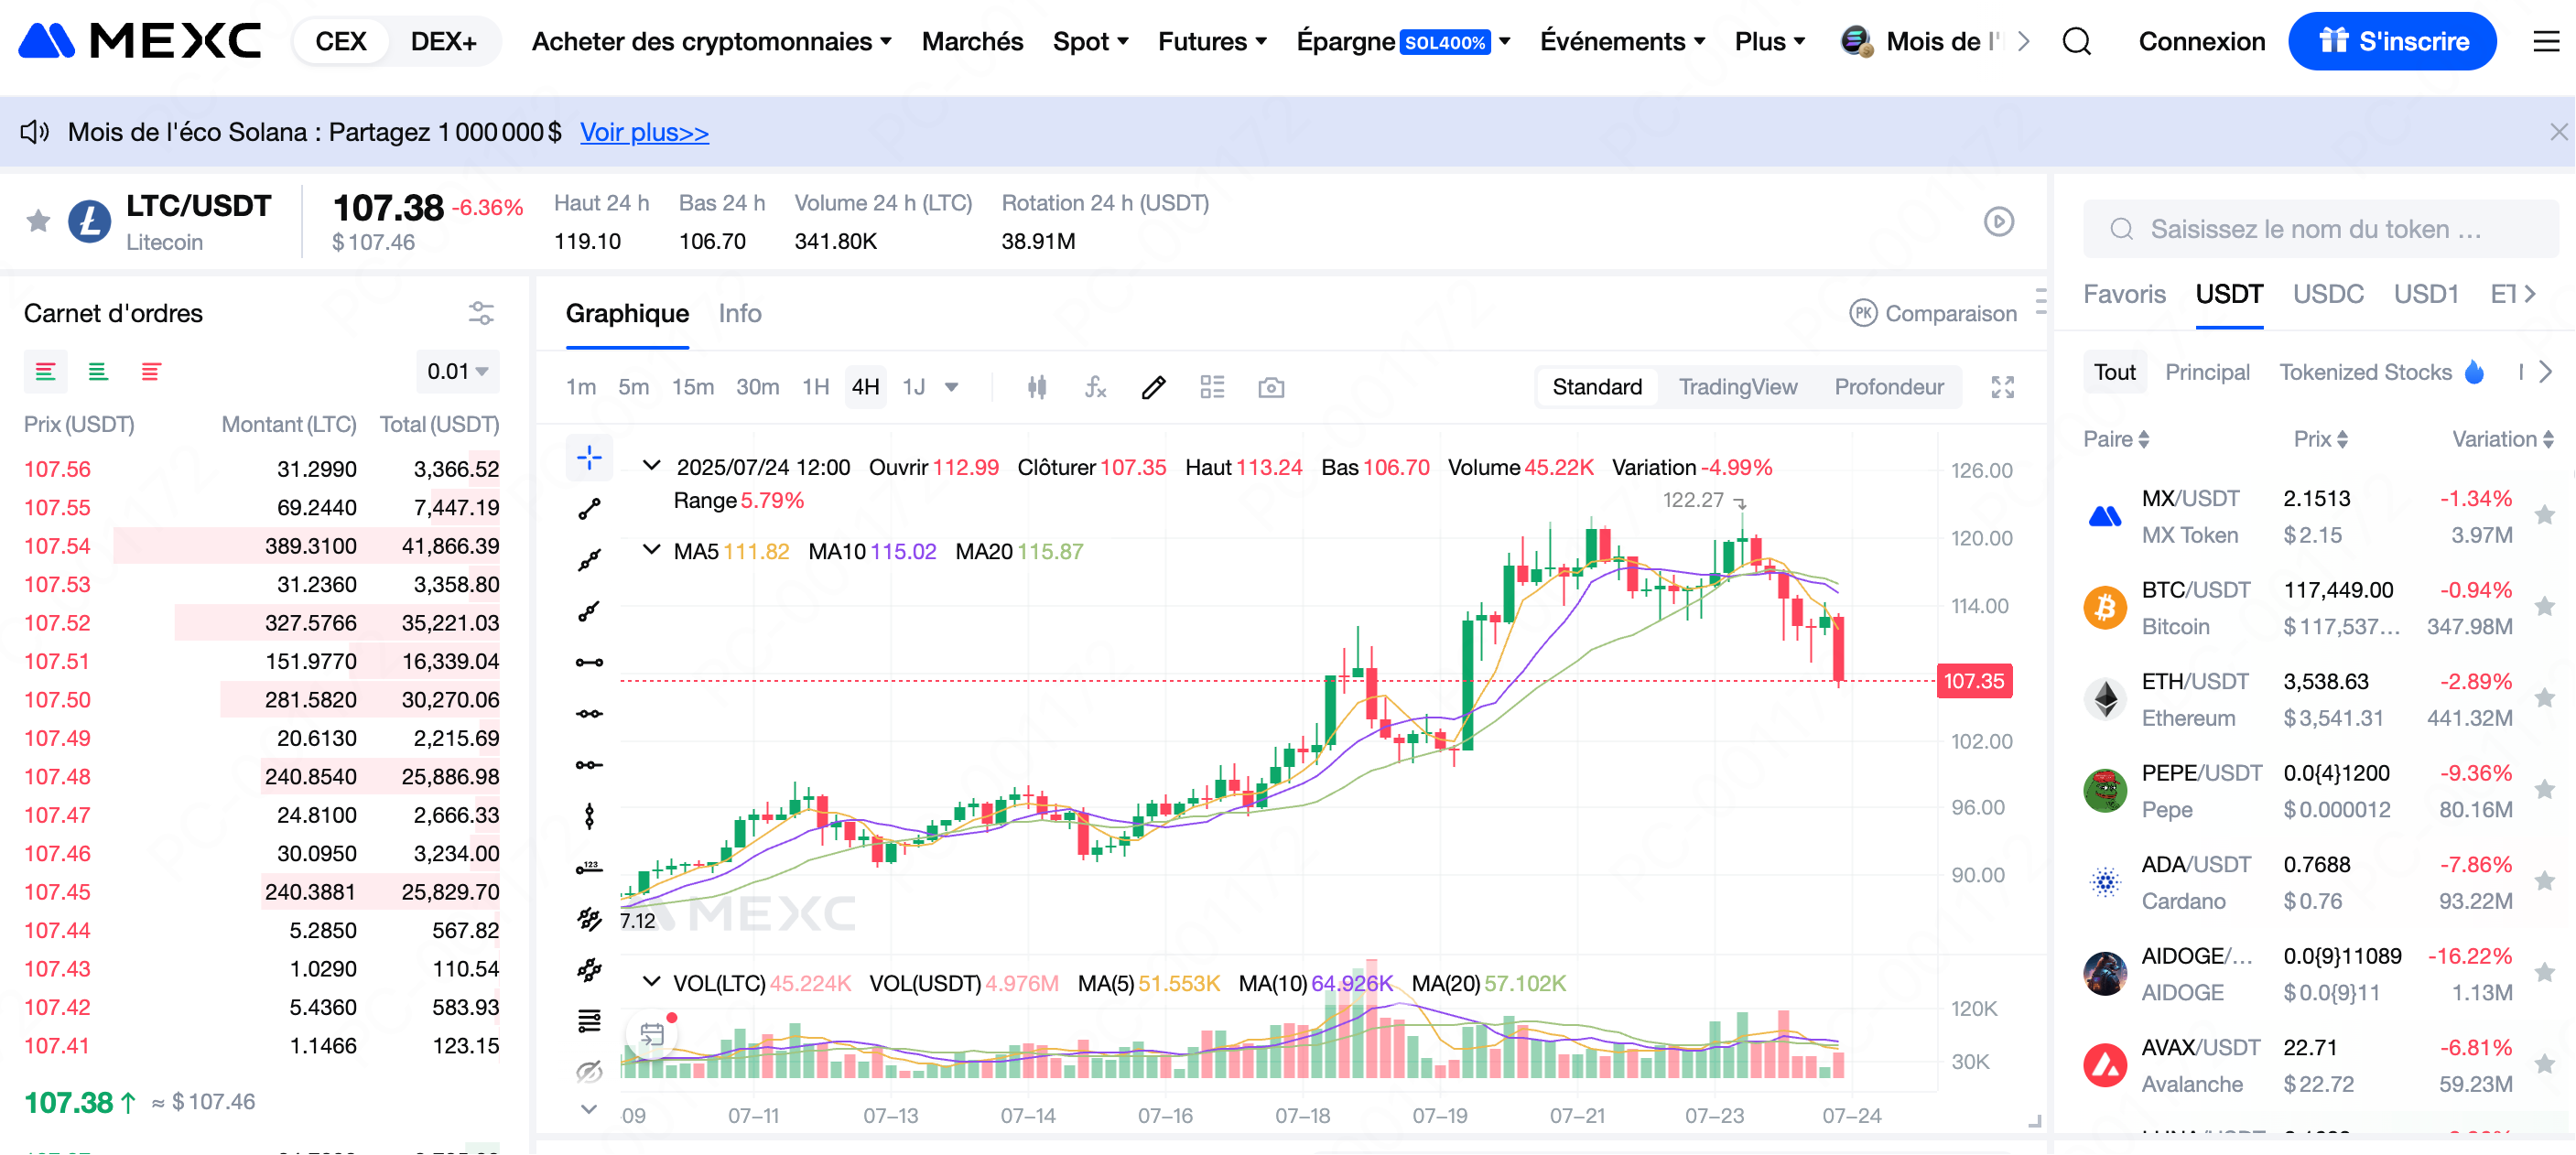Select the price range measure tool
2576x1155 pixels.
pyautogui.click(x=589, y=867)
